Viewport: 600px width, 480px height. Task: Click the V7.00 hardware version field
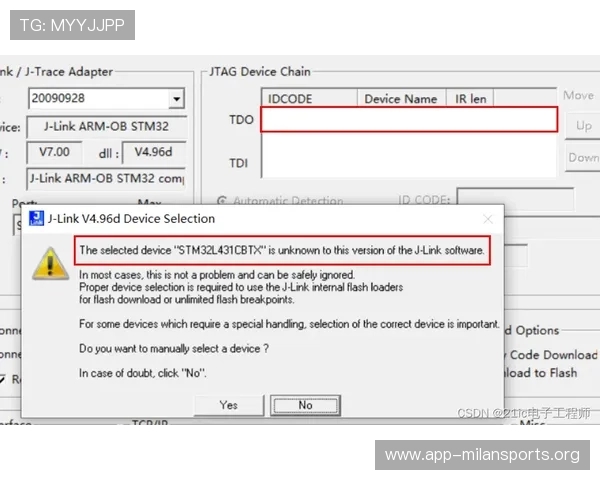54,152
